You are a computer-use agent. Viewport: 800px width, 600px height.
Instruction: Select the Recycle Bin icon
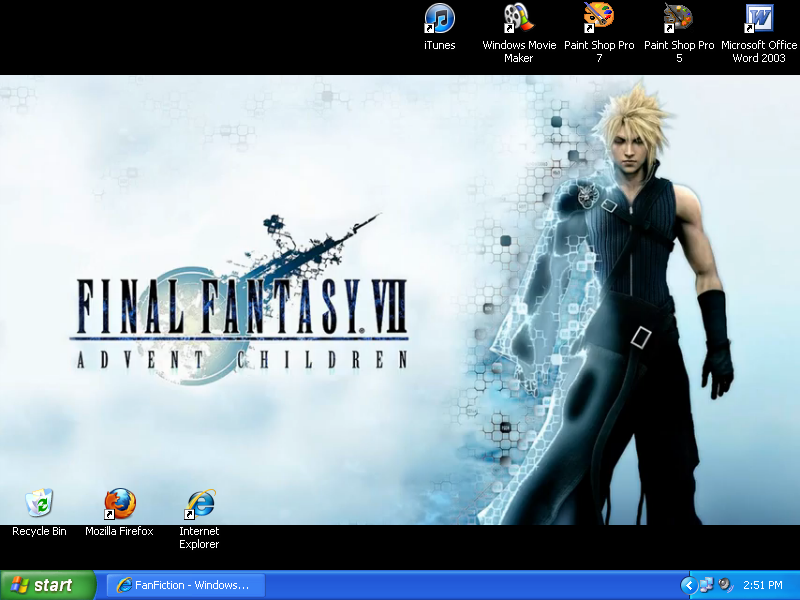(x=39, y=503)
